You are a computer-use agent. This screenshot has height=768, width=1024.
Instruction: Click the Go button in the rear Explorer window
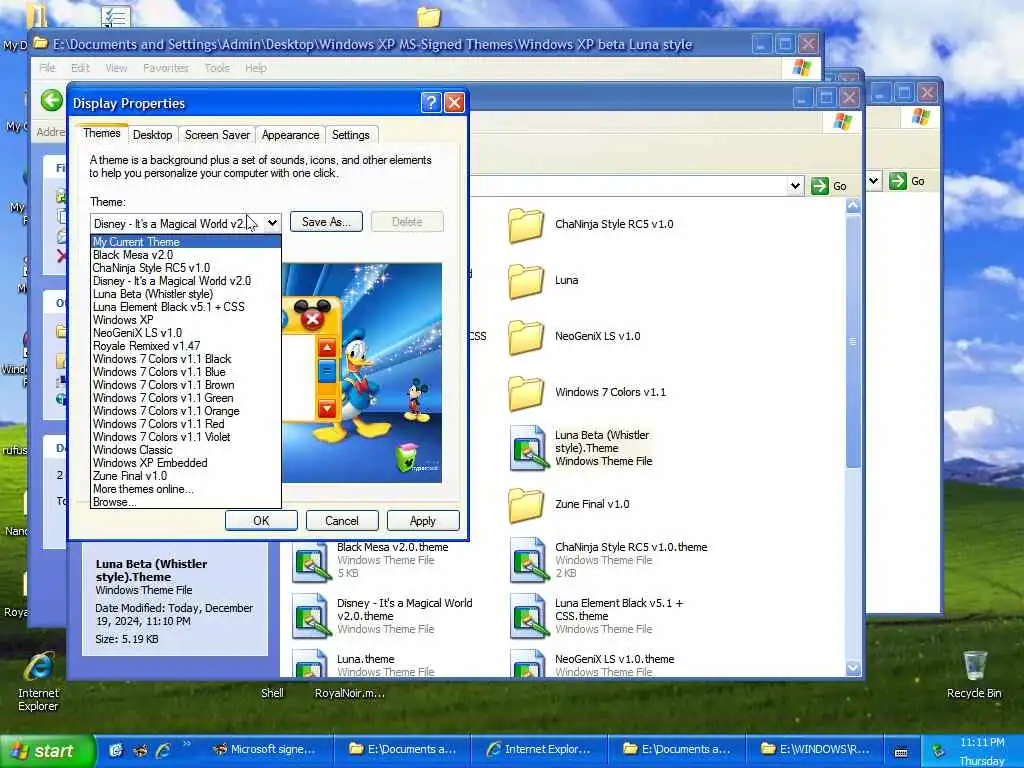click(x=907, y=181)
